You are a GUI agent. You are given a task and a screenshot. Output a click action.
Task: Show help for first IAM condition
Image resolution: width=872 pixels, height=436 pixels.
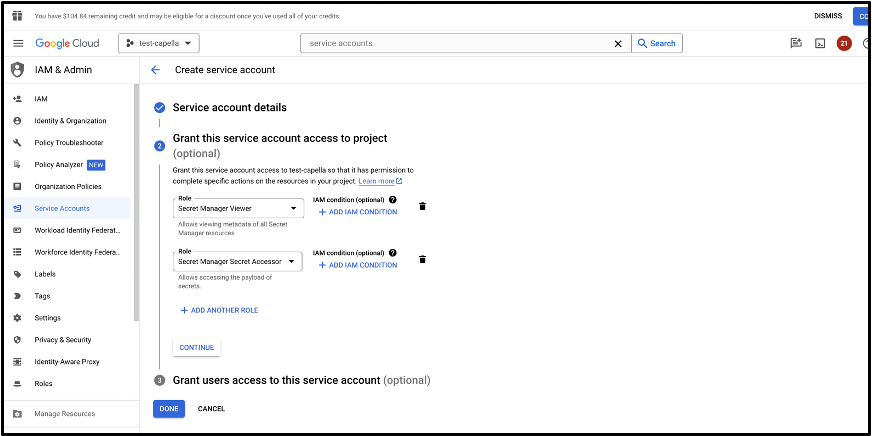(393, 200)
